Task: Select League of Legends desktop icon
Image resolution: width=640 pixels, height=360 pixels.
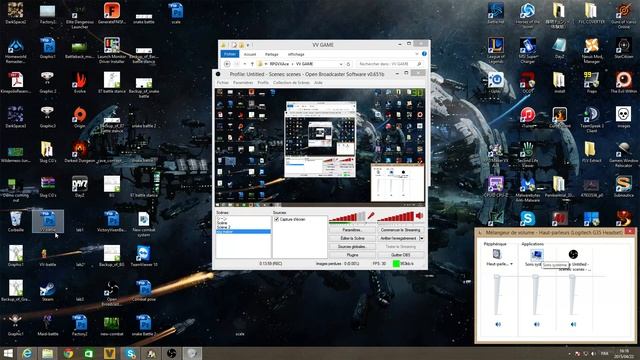Action: coord(496,51)
